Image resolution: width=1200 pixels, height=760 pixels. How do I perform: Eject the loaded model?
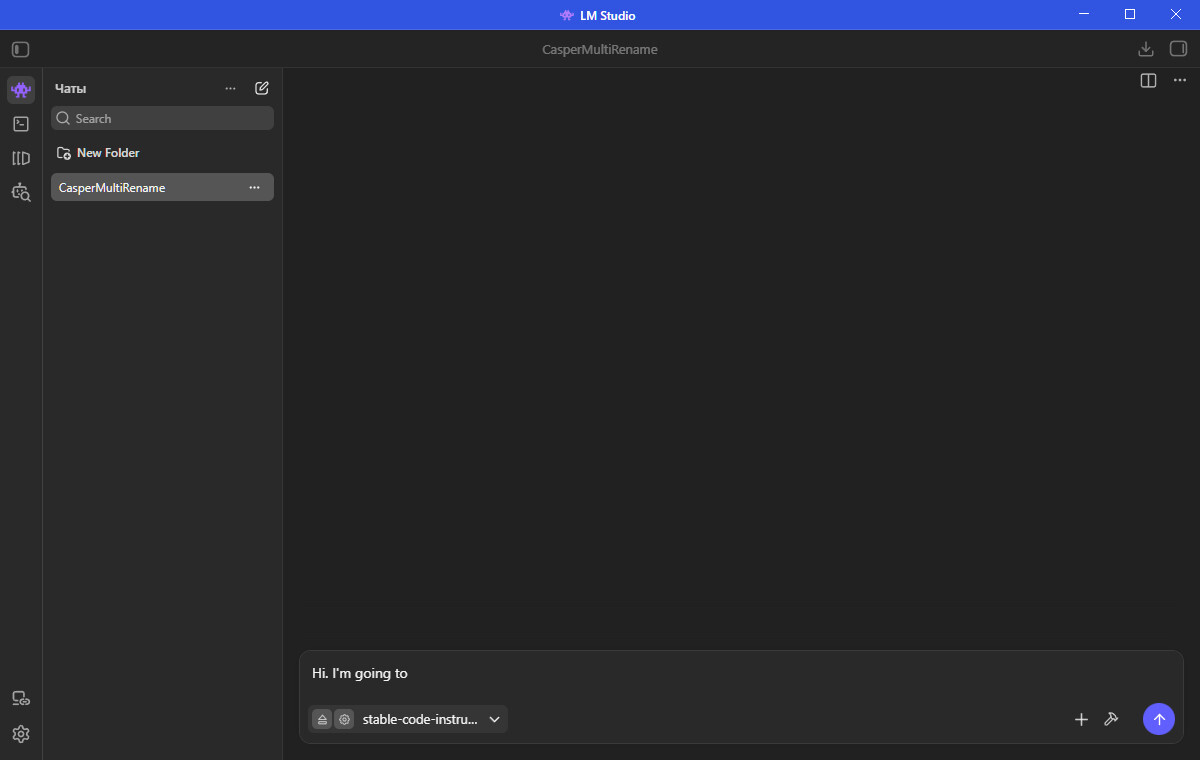point(322,719)
